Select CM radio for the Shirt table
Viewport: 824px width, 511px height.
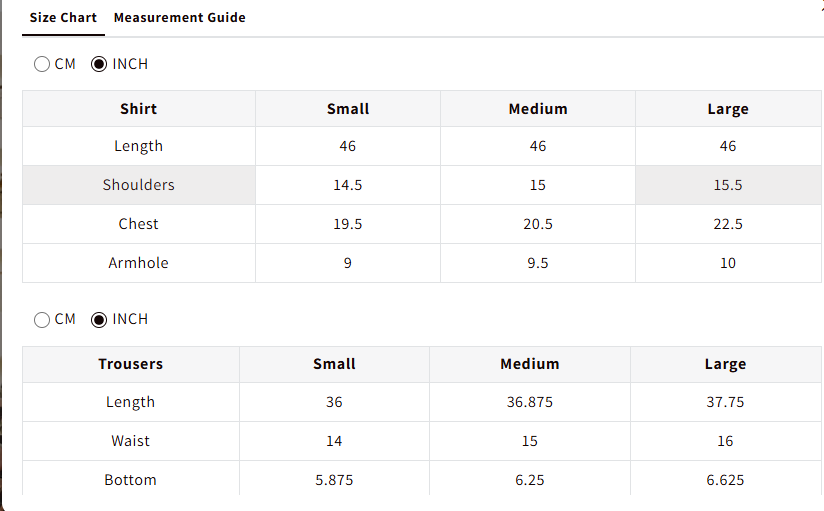42,64
